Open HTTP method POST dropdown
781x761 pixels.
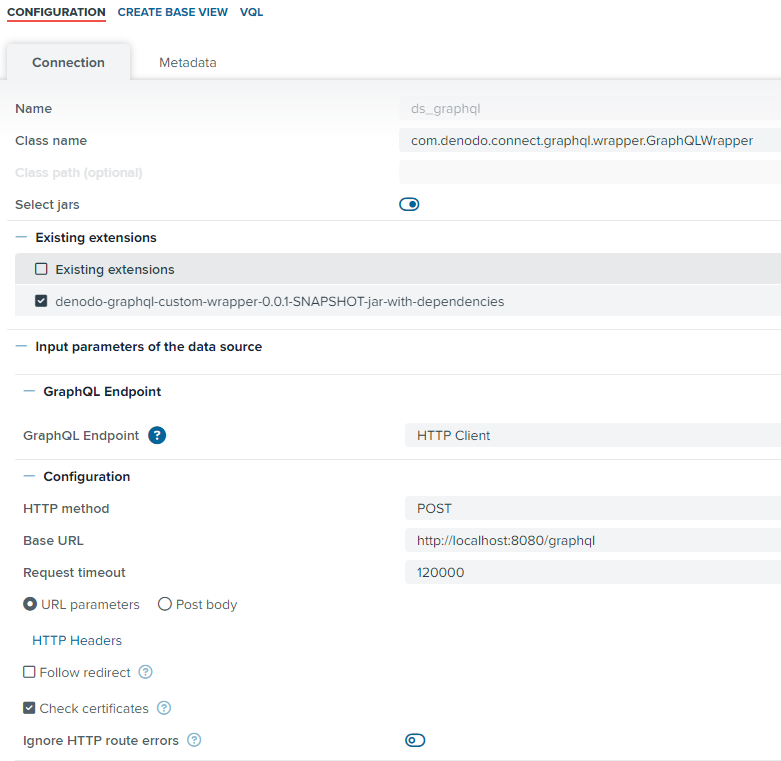(x=593, y=508)
